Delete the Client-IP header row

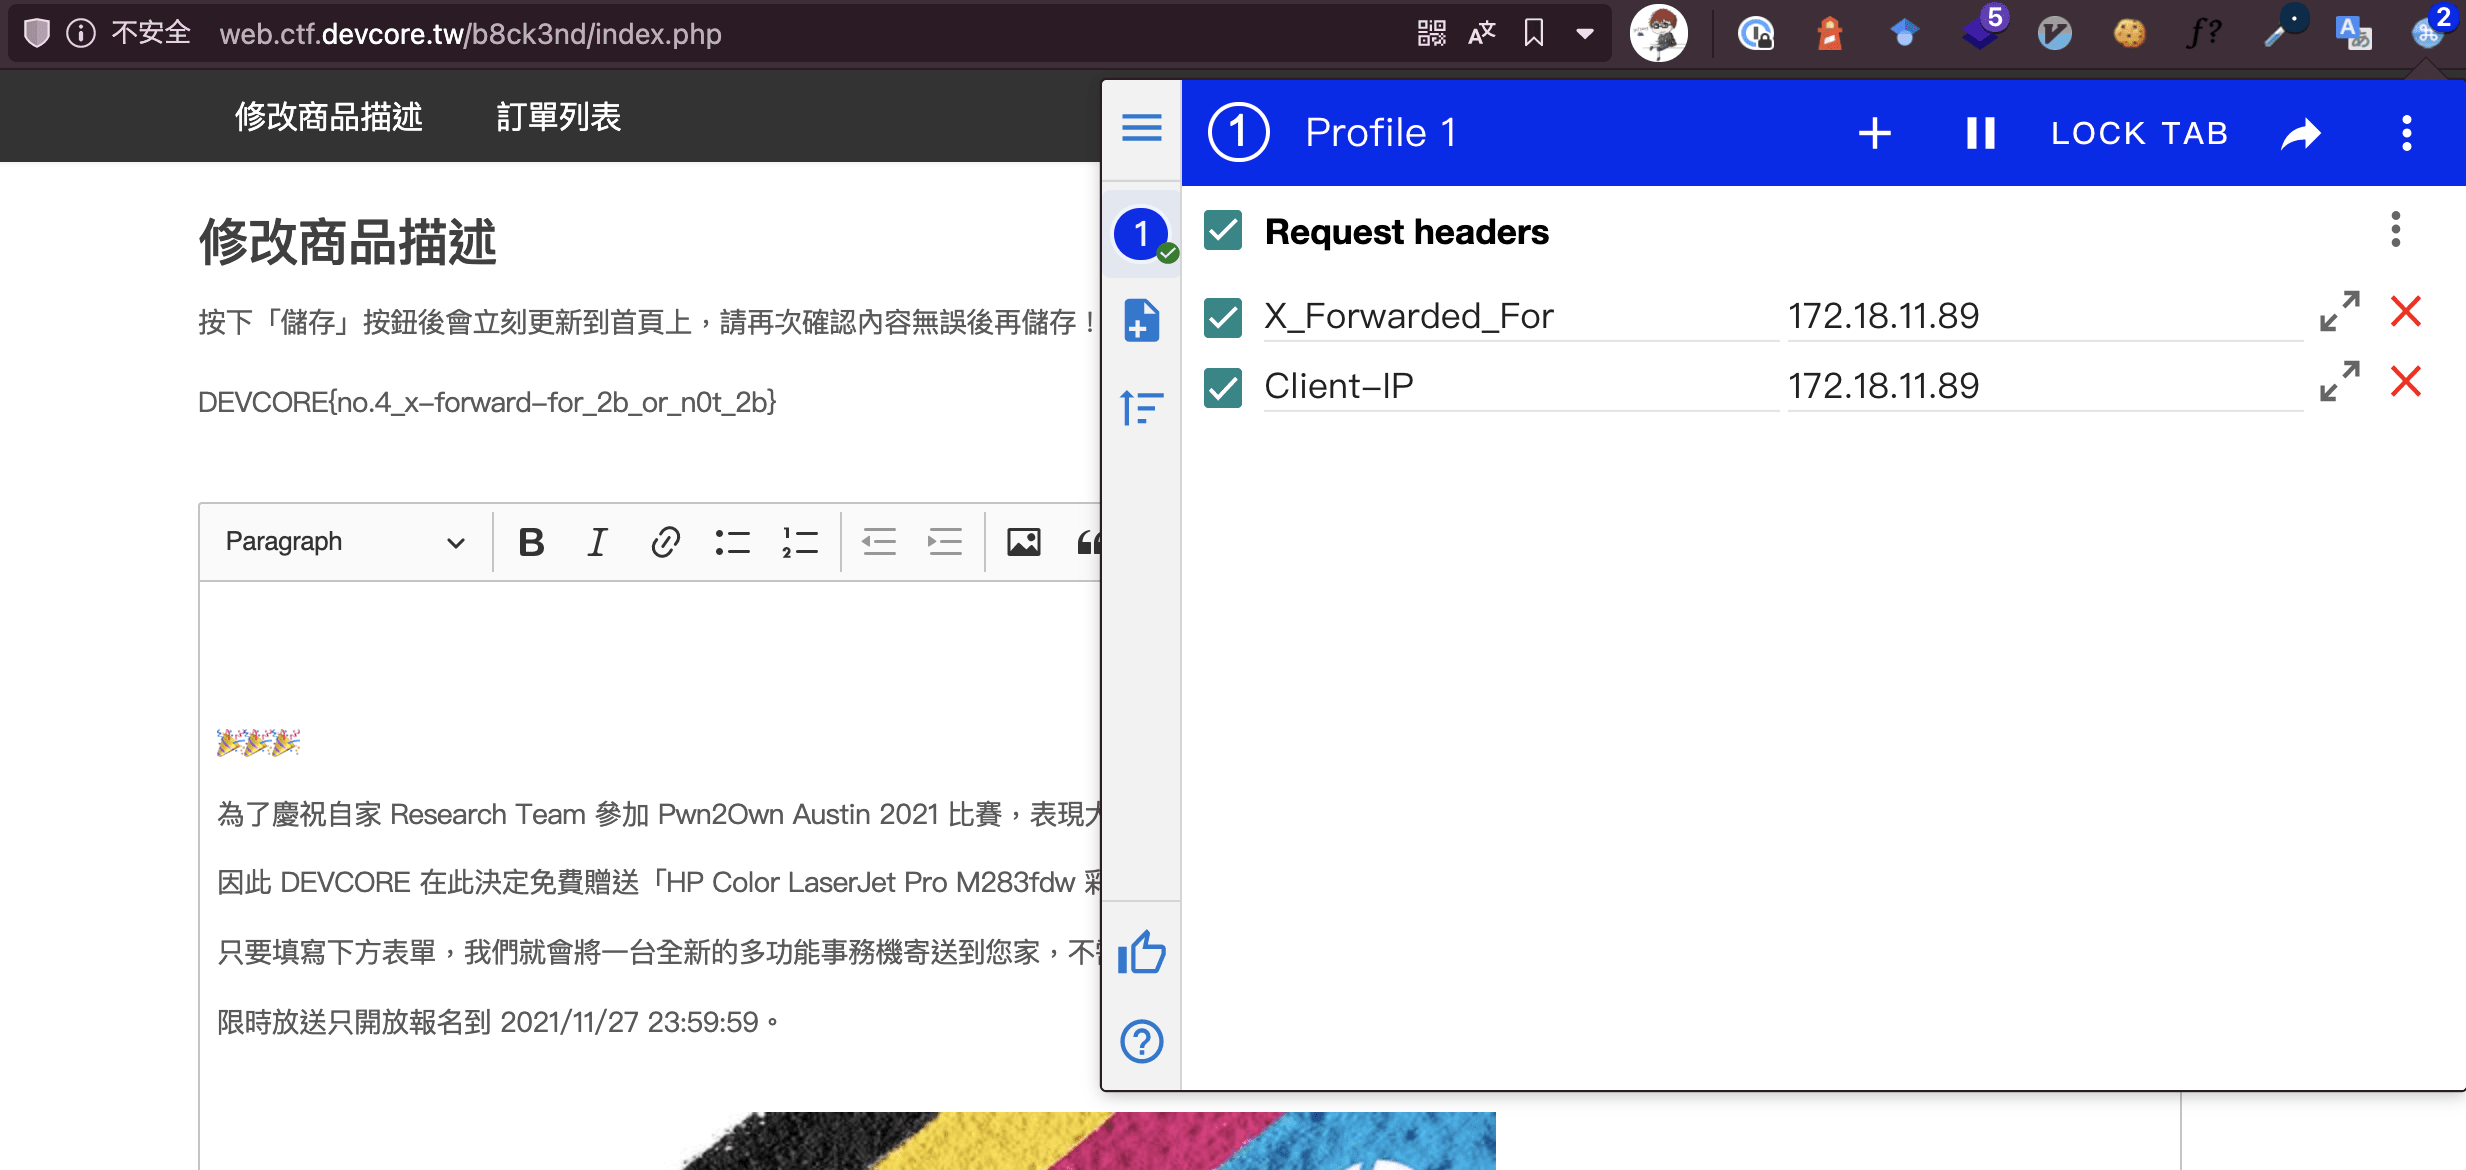point(2405,382)
